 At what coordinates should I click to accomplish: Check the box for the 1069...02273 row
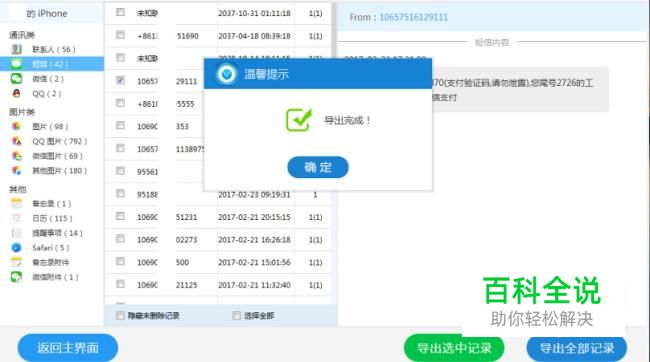(x=120, y=238)
